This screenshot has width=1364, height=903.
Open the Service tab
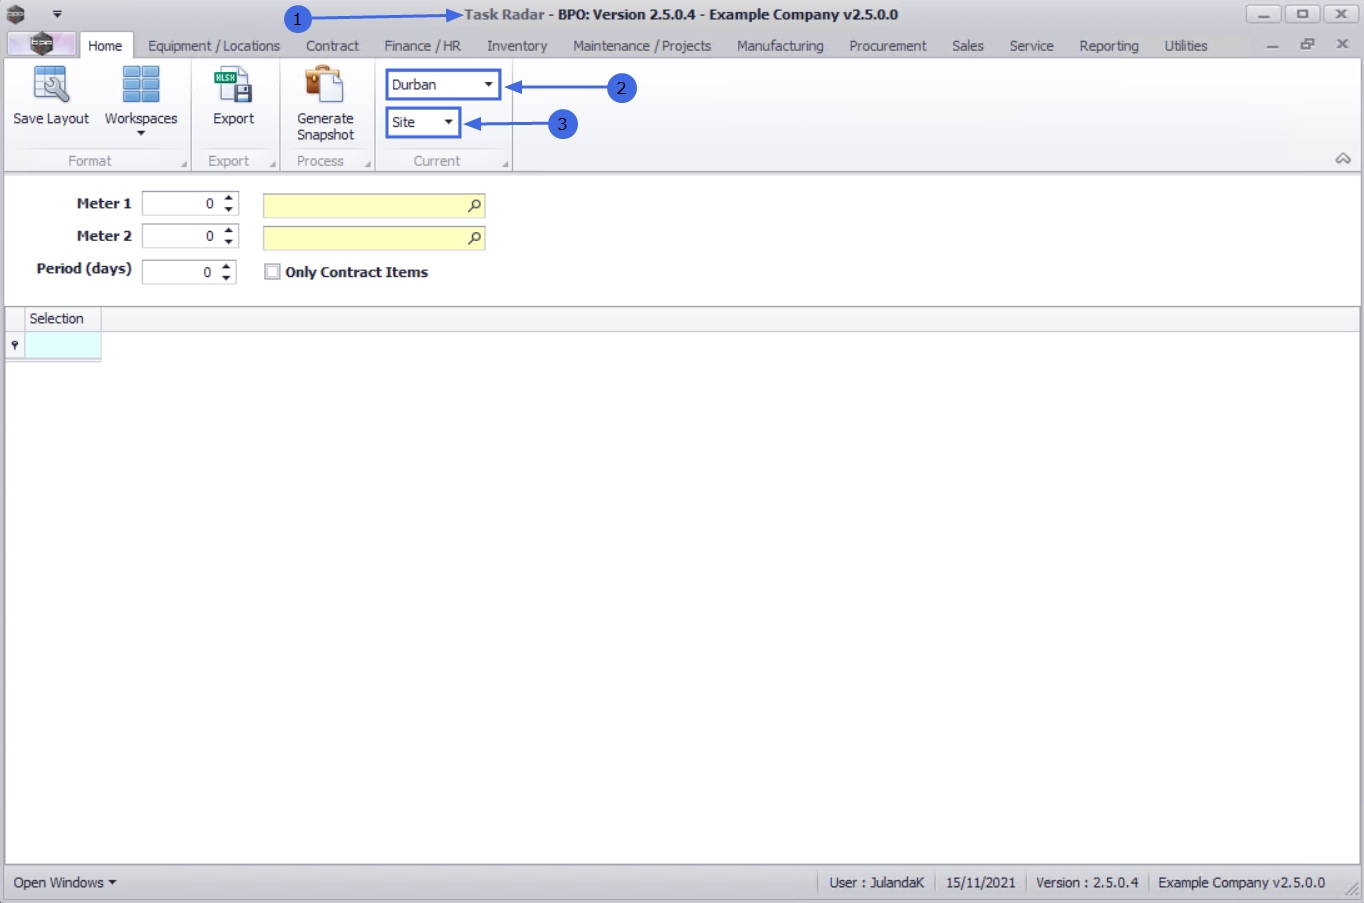pos(1031,46)
